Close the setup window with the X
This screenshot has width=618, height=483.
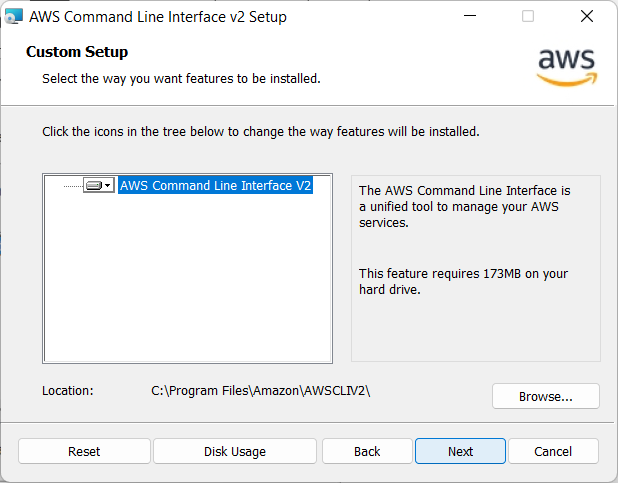tap(586, 17)
